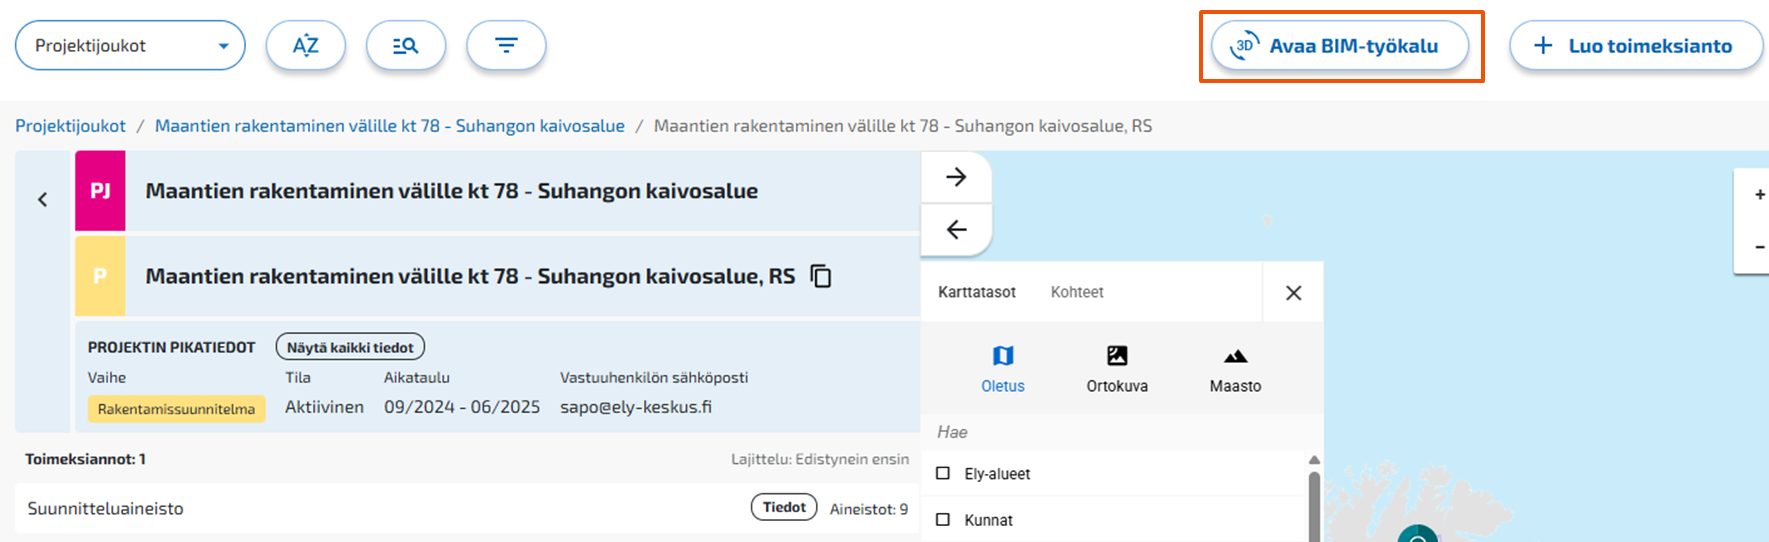
Task: Open Avaa BIM-työkalu button
Action: point(1340,46)
